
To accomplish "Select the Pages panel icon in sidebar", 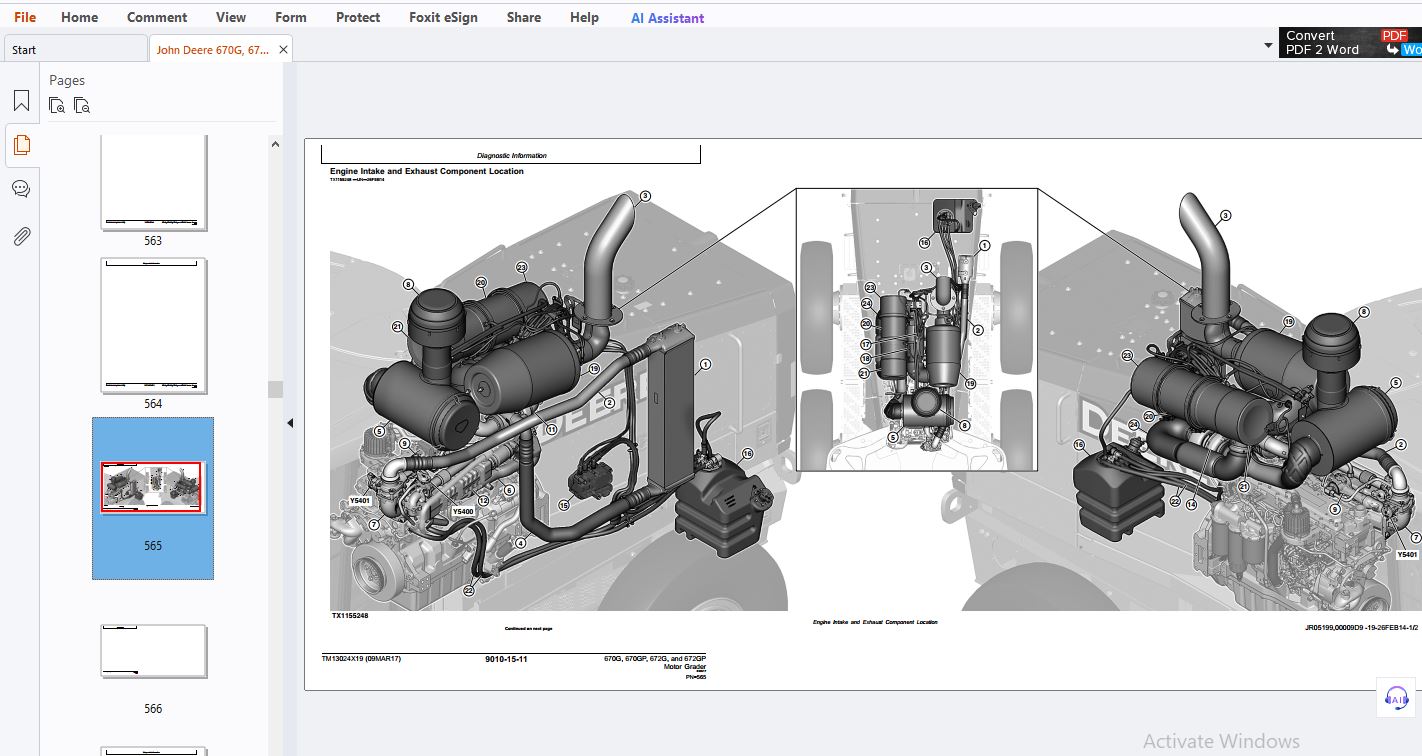I will coord(21,145).
